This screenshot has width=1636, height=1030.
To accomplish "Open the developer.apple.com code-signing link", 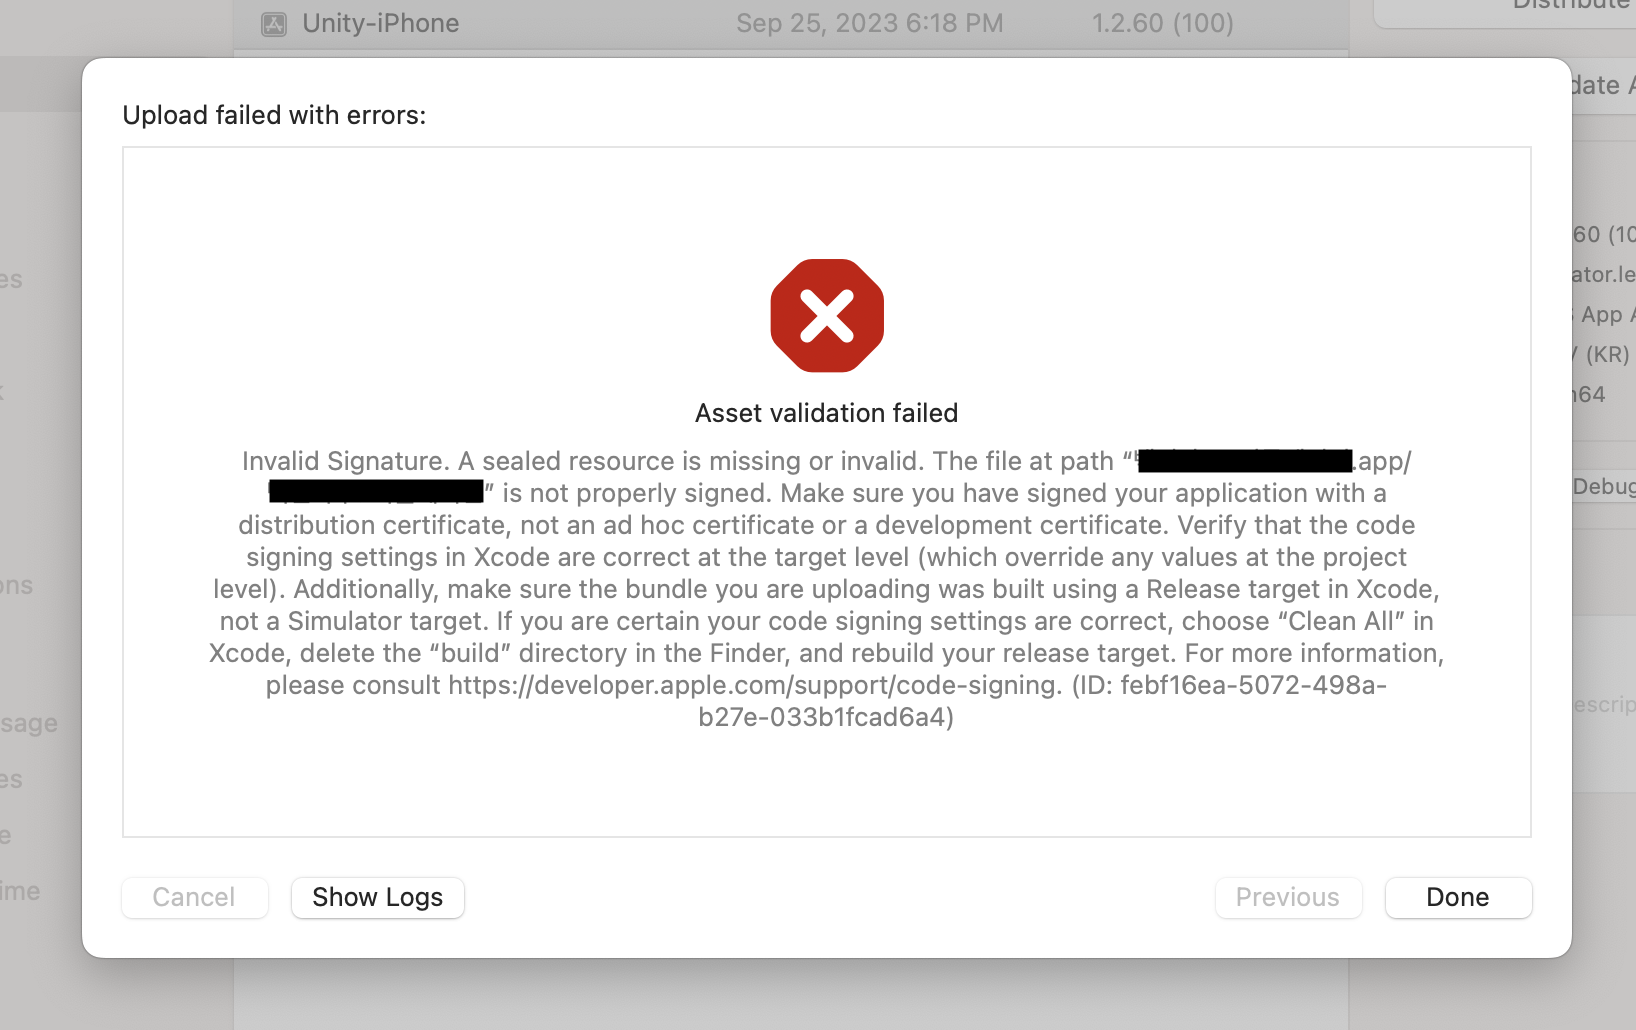I will pos(753,685).
